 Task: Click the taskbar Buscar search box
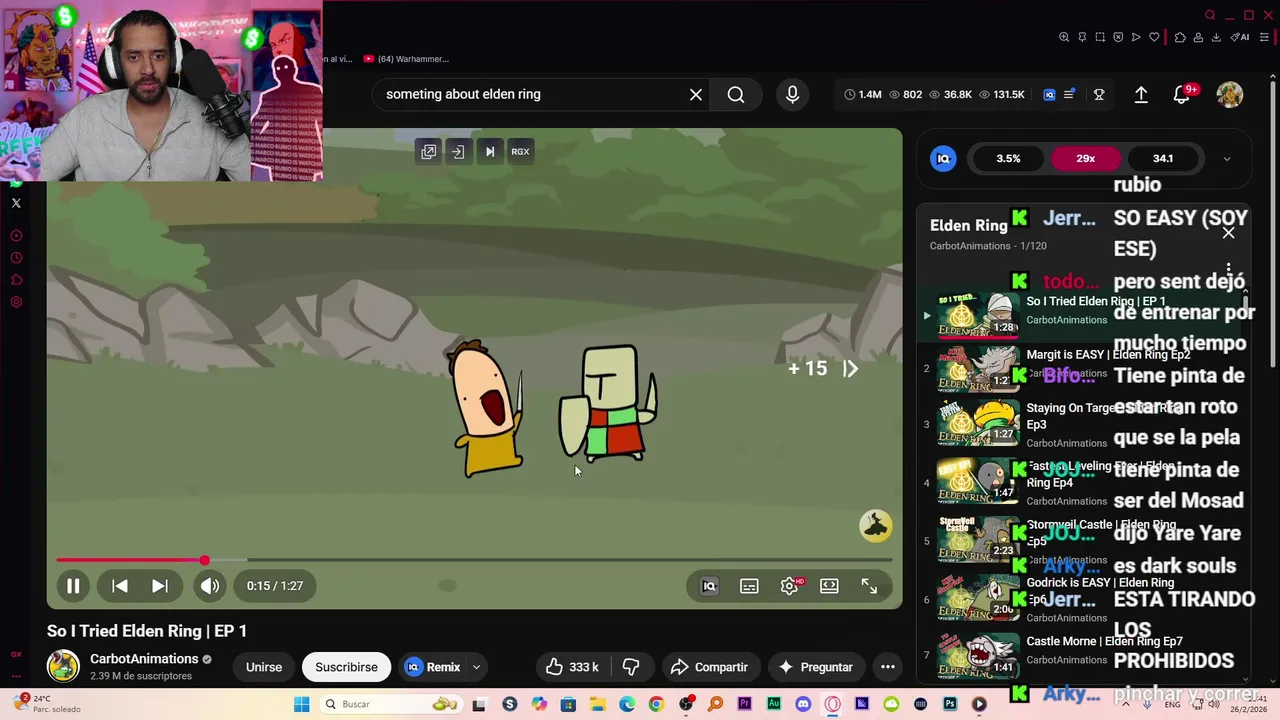pyautogui.click(x=392, y=704)
